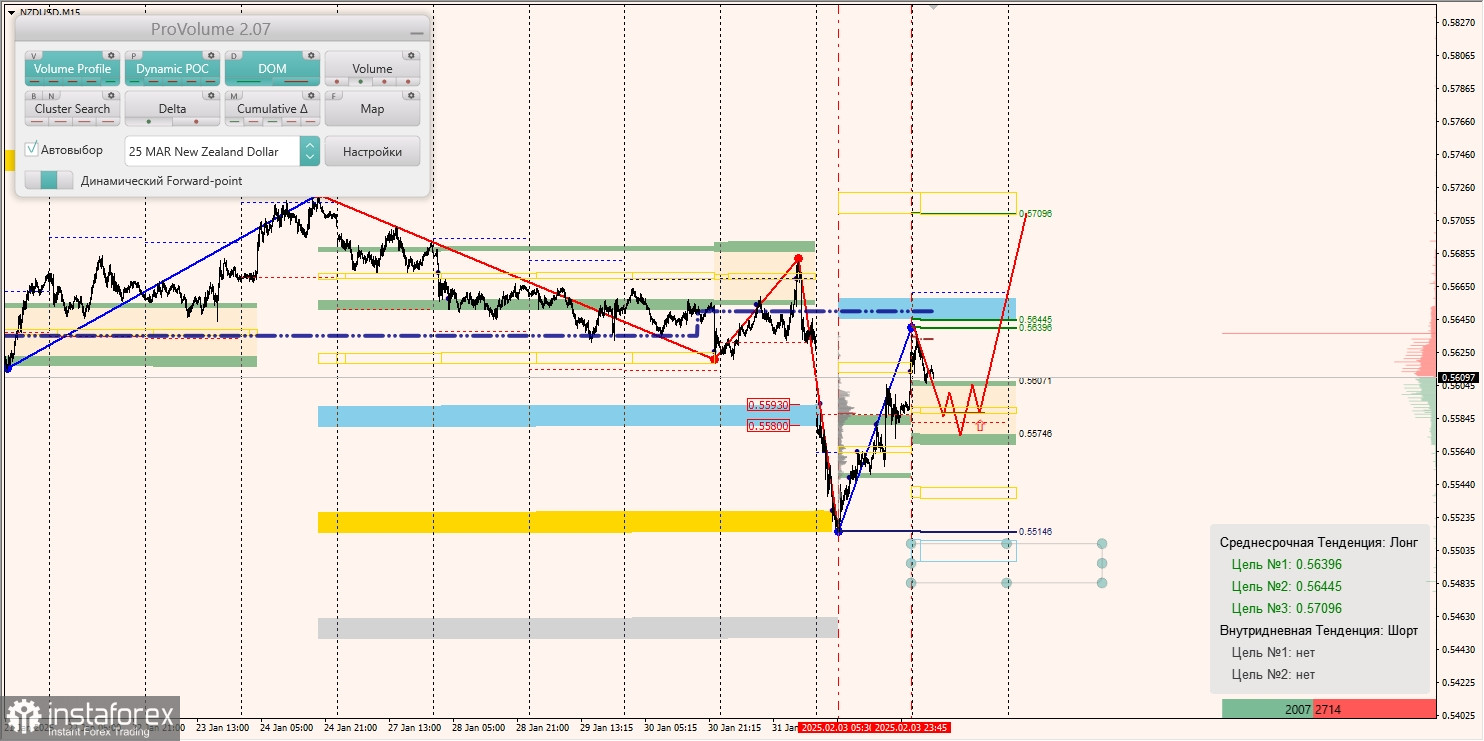This screenshot has height=741, width=1484.
Task: Click the 0.55930 price level label
Action: point(768,405)
